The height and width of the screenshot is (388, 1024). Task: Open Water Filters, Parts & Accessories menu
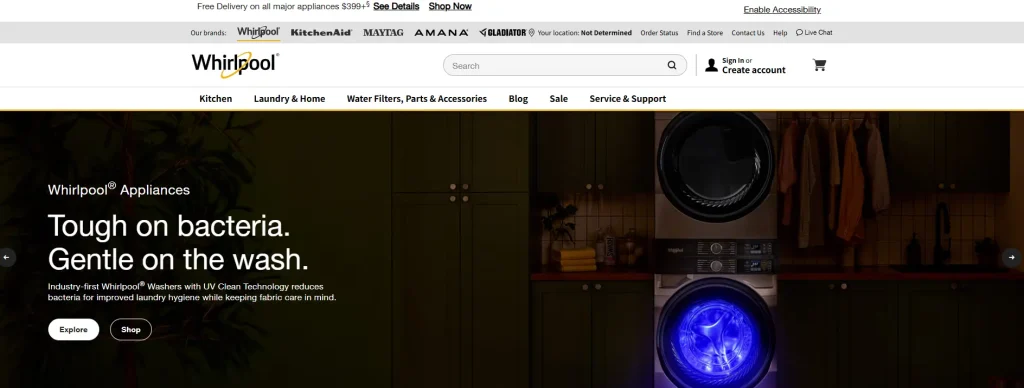[417, 99]
